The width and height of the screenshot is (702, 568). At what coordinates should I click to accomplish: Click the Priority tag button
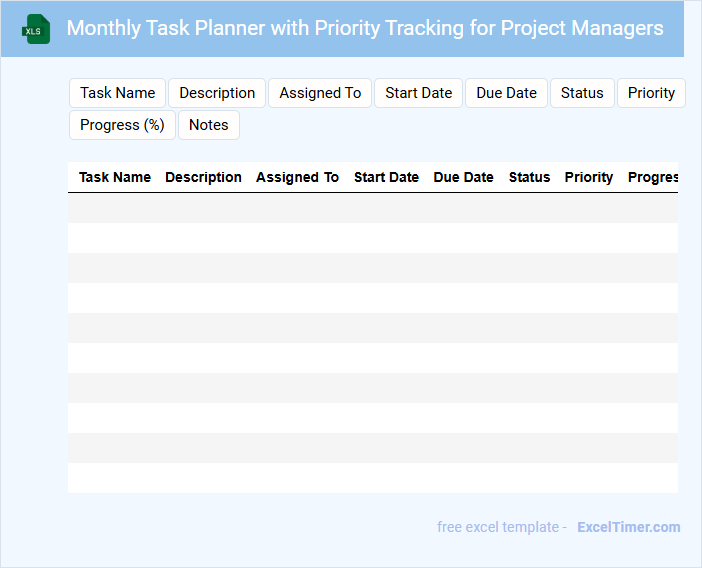(x=651, y=93)
